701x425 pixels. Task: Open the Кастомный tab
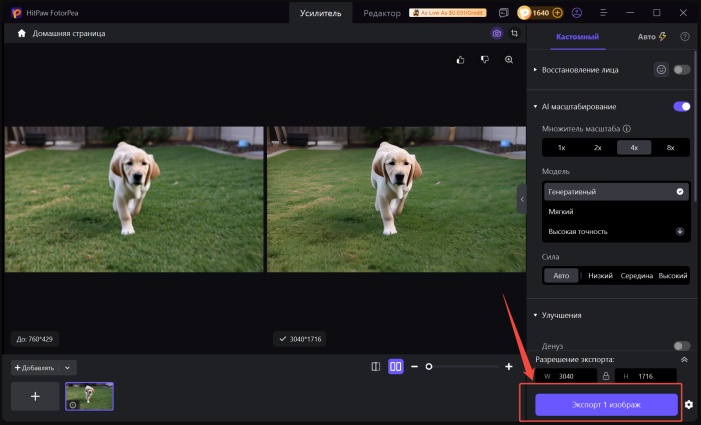pos(577,37)
